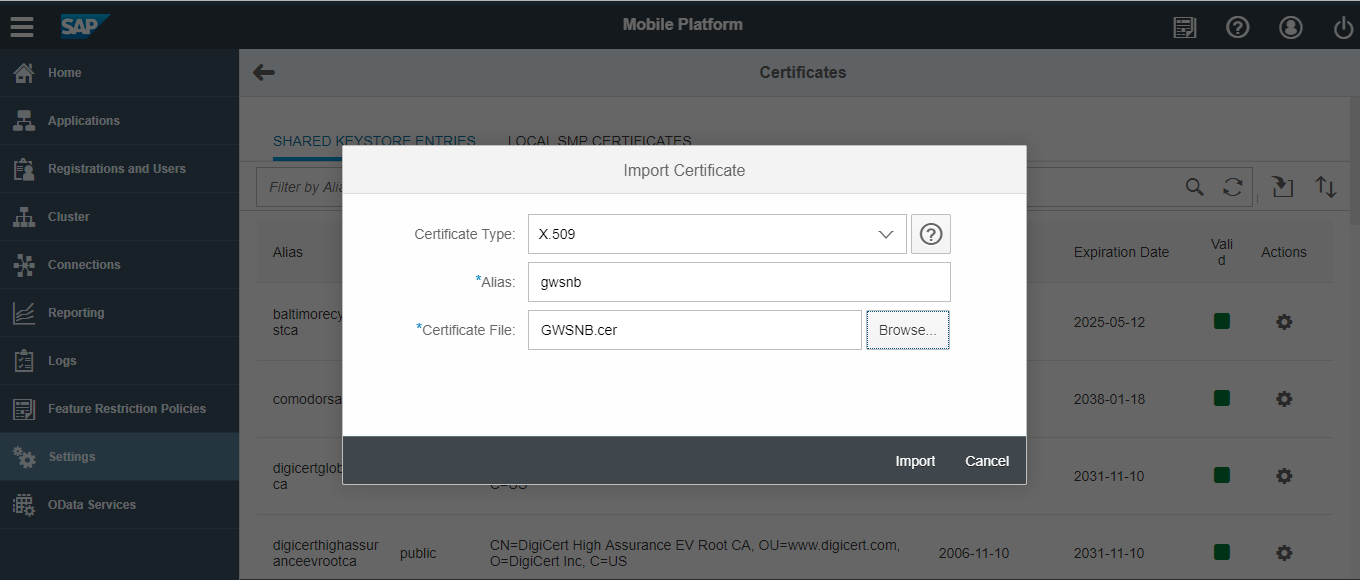Import a keystore entry via the import icon
The height and width of the screenshot is (580, 1360).
pos(1283,186)
